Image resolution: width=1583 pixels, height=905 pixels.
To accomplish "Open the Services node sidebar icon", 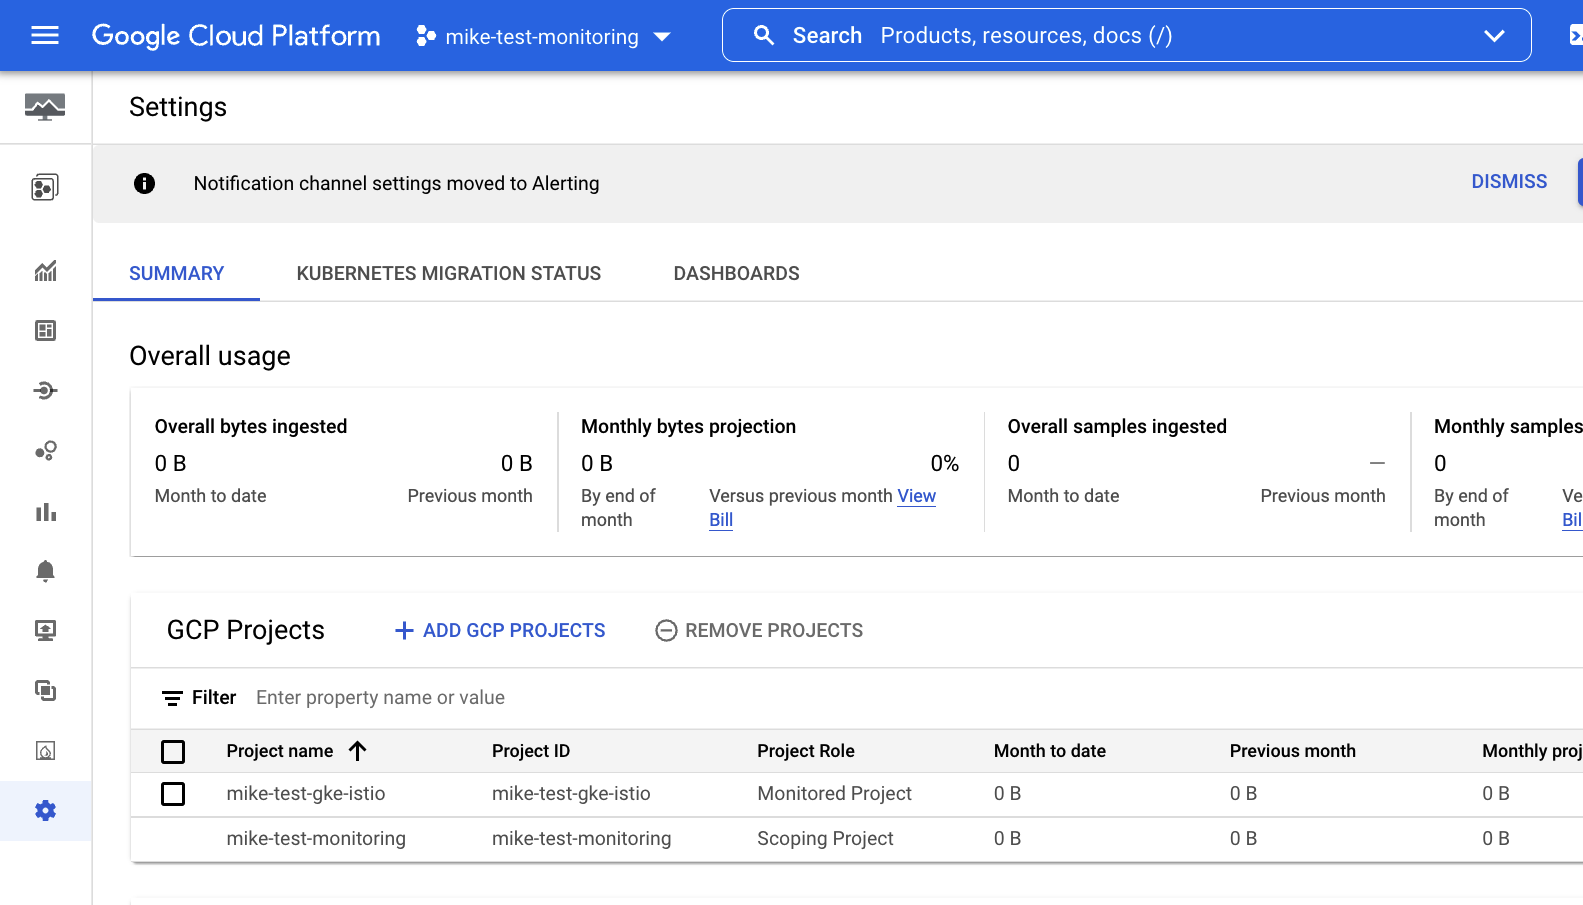I will 45,391.
